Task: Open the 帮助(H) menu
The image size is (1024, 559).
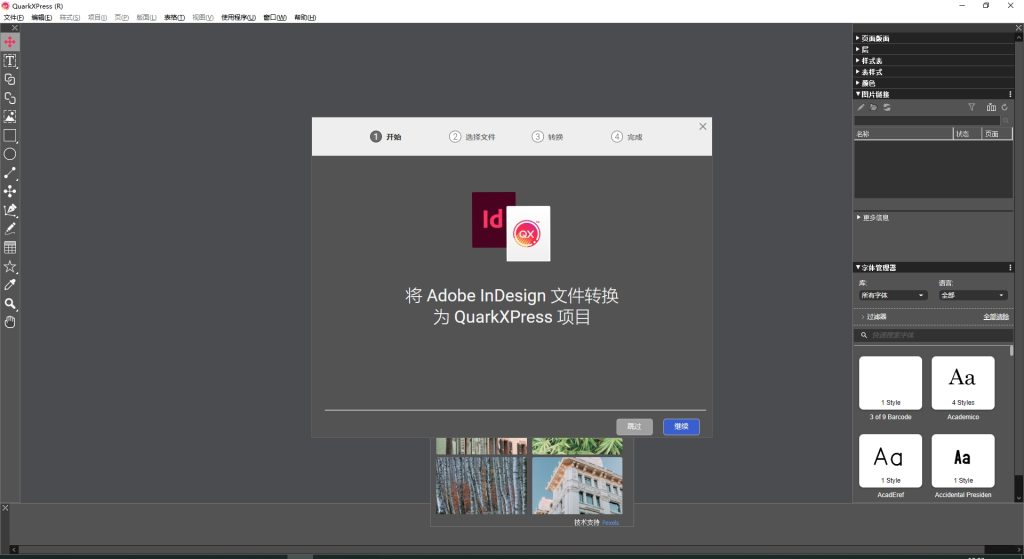Action: point(305,18)
